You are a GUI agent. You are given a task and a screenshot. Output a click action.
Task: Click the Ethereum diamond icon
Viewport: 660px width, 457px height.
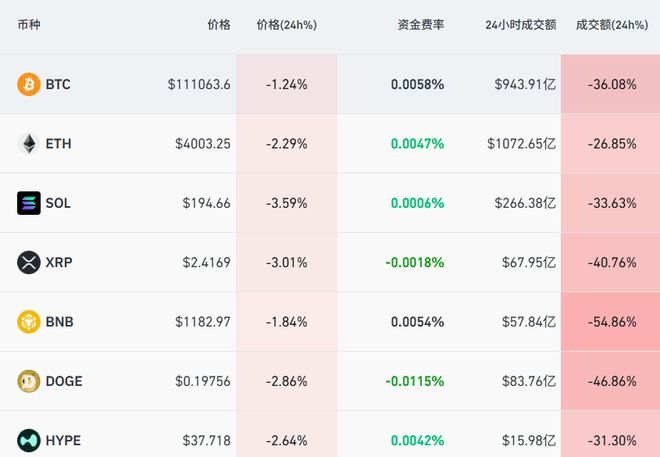(29, 143)
